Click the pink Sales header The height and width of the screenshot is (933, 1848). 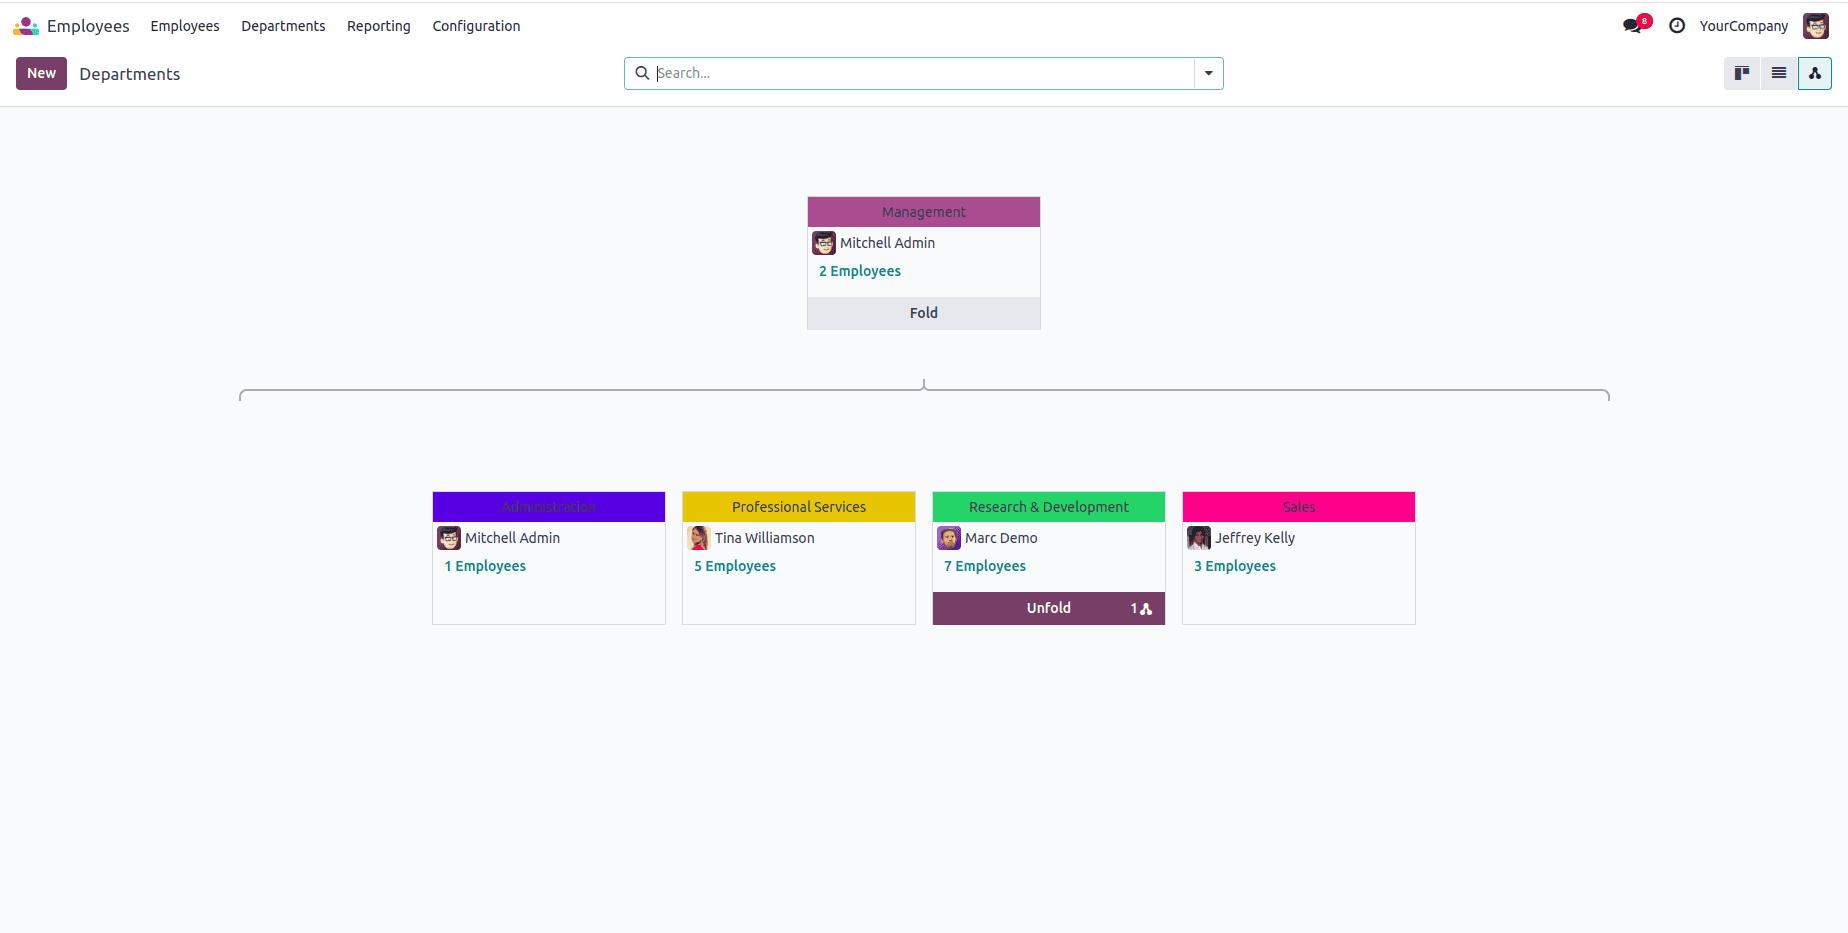click(x=1299, y=507)
